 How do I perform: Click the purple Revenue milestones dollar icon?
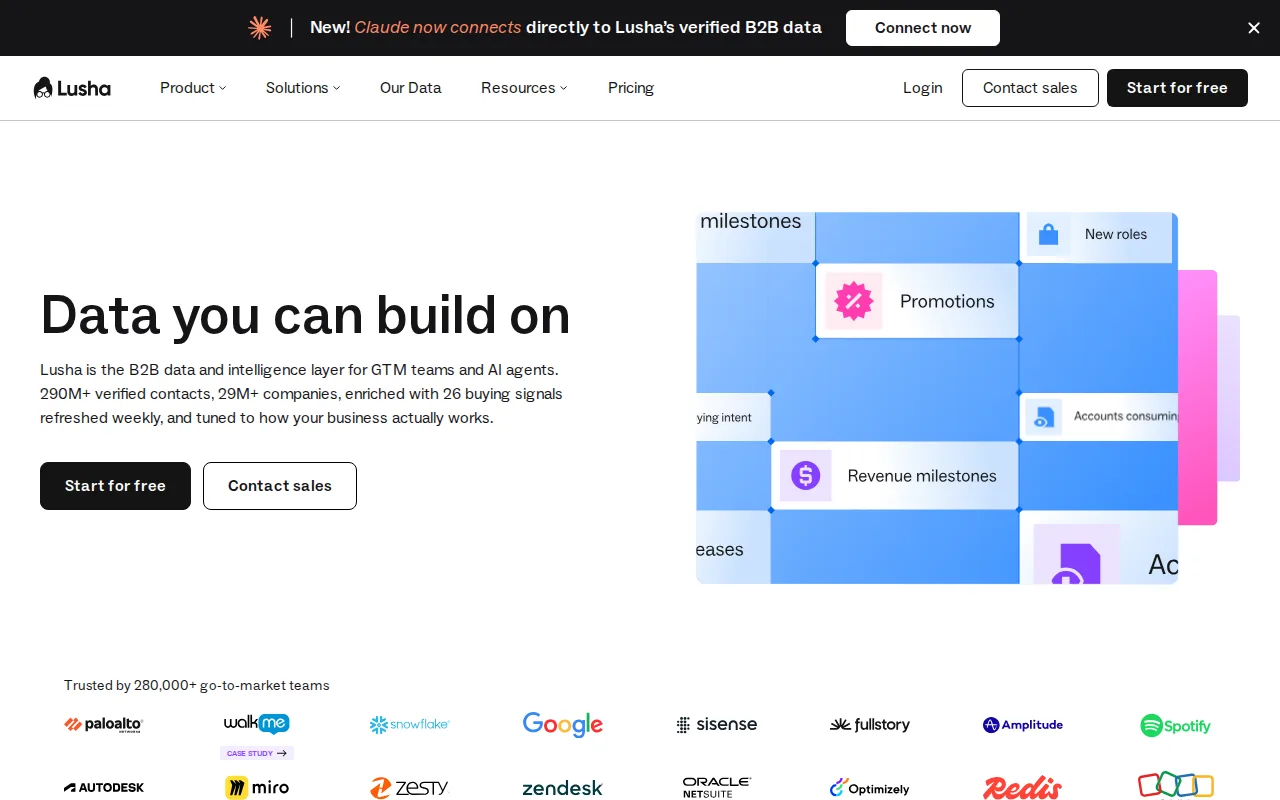point(806,476)
